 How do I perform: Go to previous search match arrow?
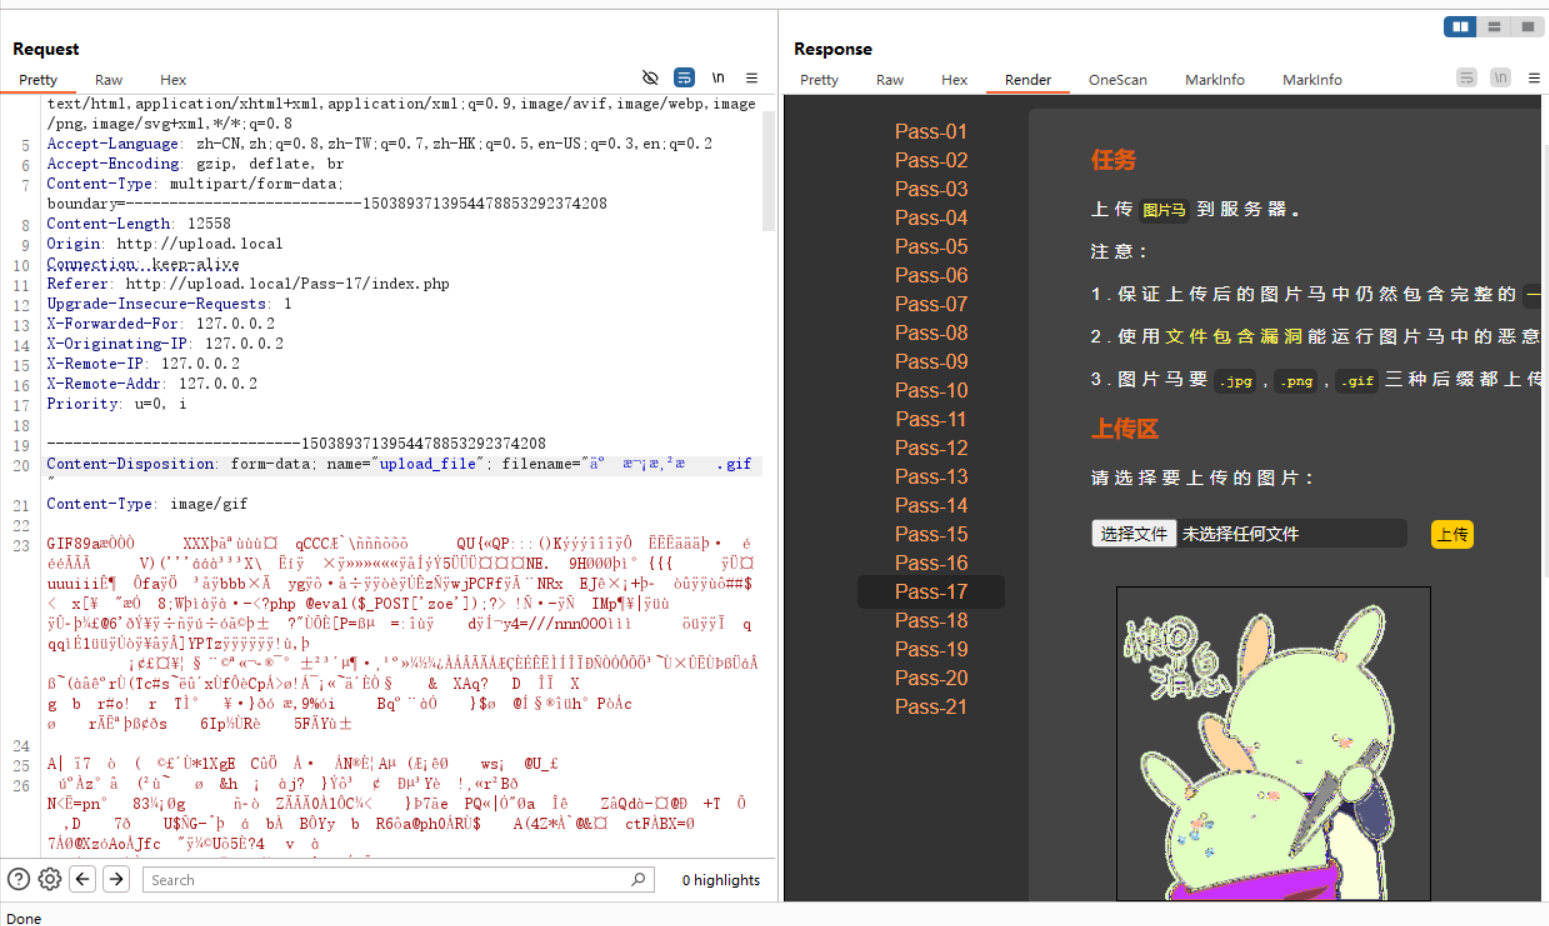click(83, 879)
